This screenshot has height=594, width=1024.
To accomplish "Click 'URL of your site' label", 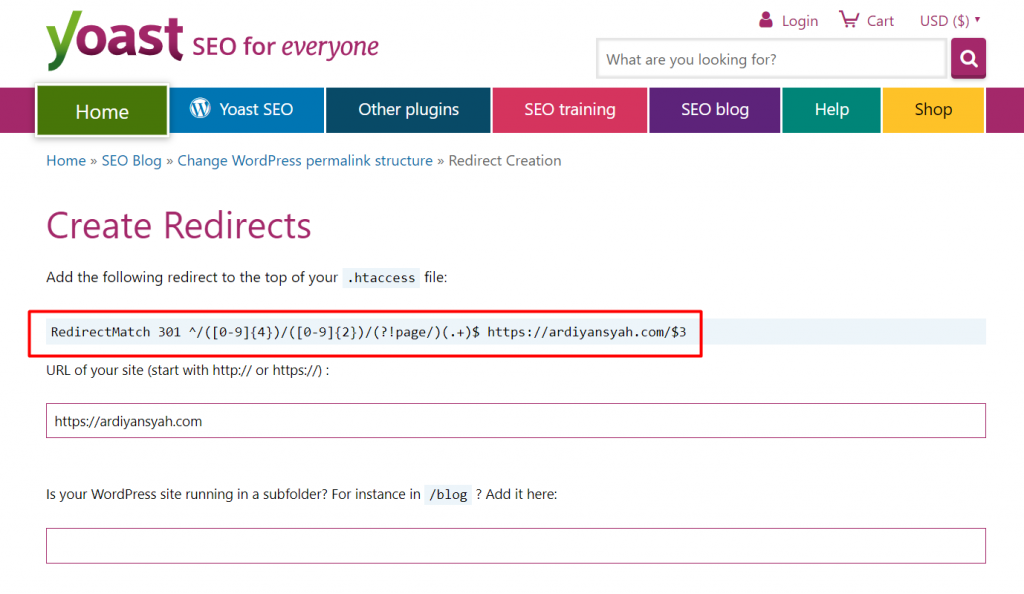I will [187, 370].
